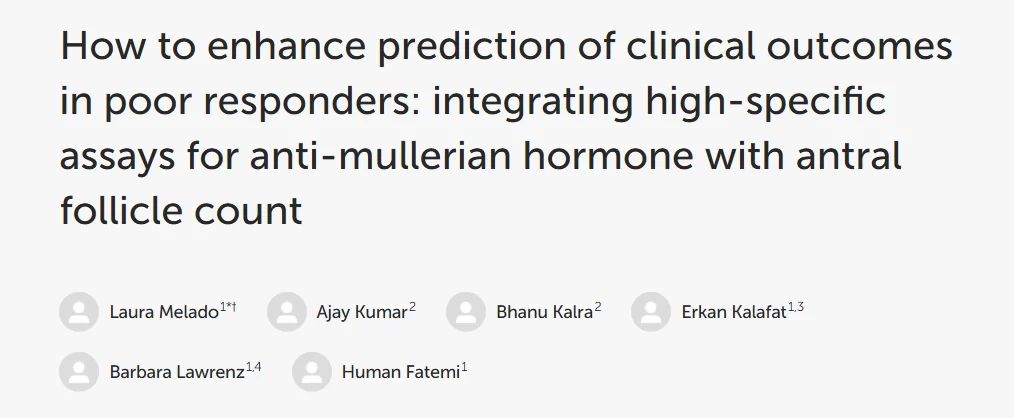
Task: Click Human Fatemi's profile avatar icon
Action: (x=311, y=372)
